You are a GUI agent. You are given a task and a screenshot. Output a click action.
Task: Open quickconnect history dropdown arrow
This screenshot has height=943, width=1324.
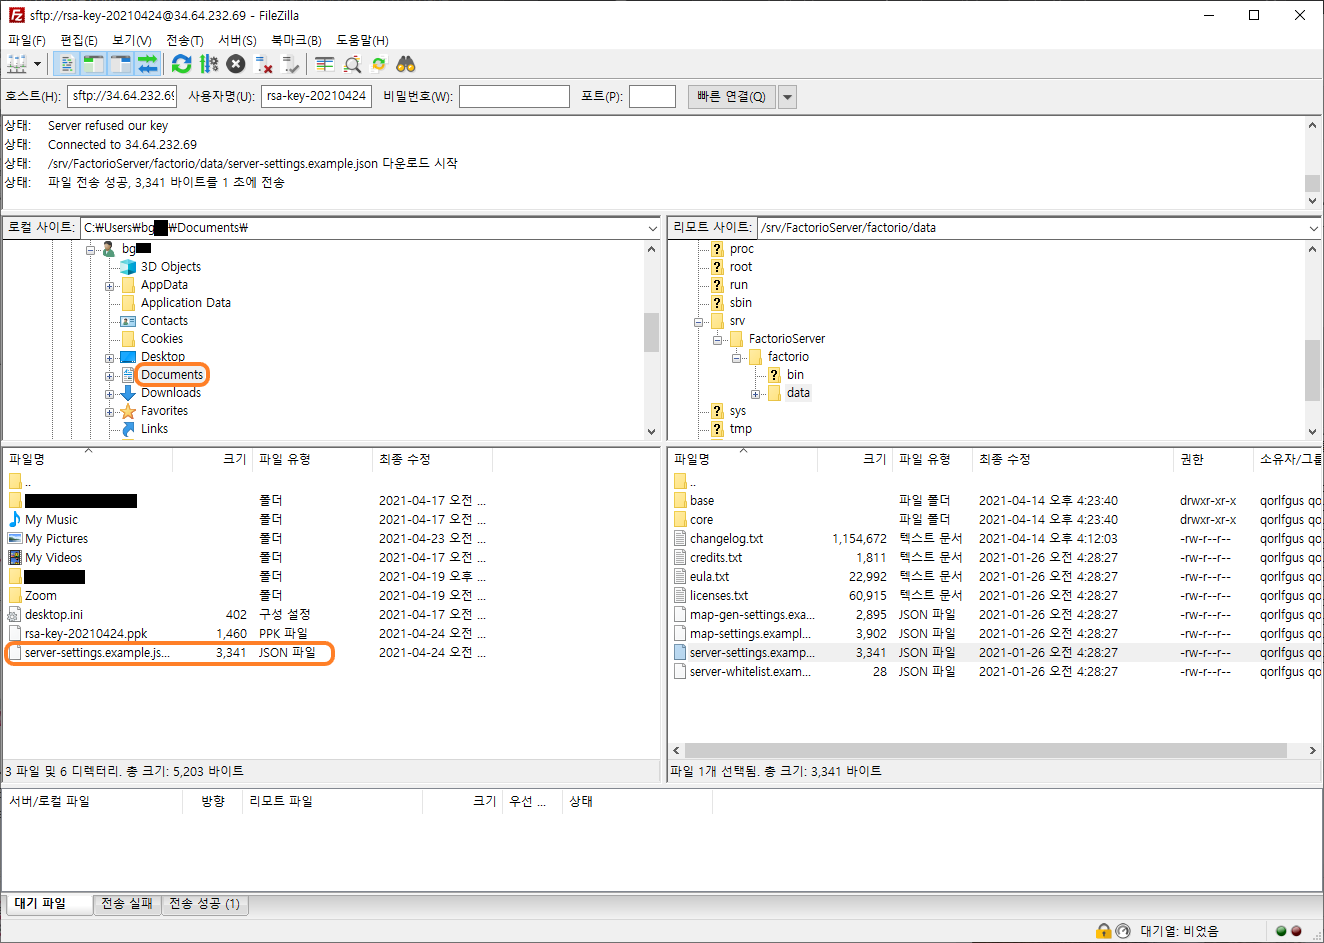(787, 97)
